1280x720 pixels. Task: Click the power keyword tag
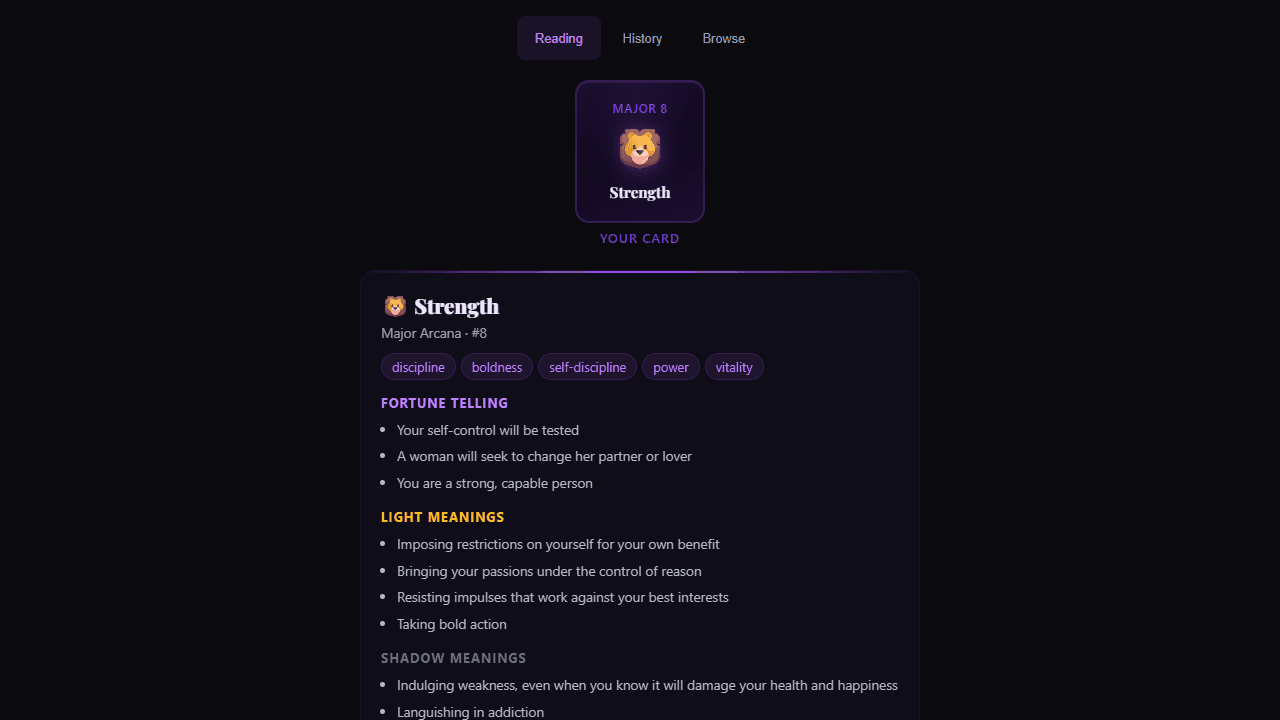pos(671,367)
